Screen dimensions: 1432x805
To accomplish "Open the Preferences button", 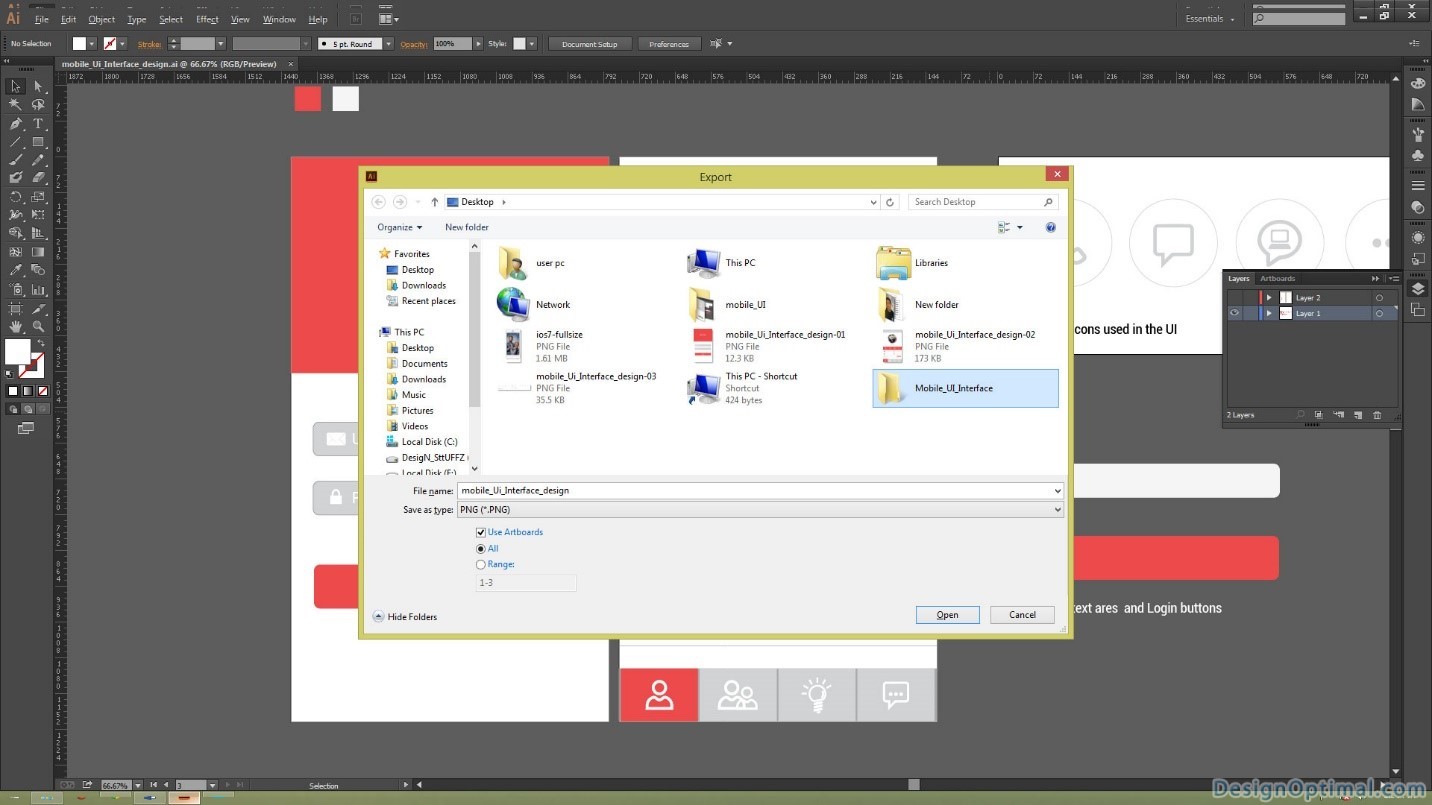I will tap(669, 44).
